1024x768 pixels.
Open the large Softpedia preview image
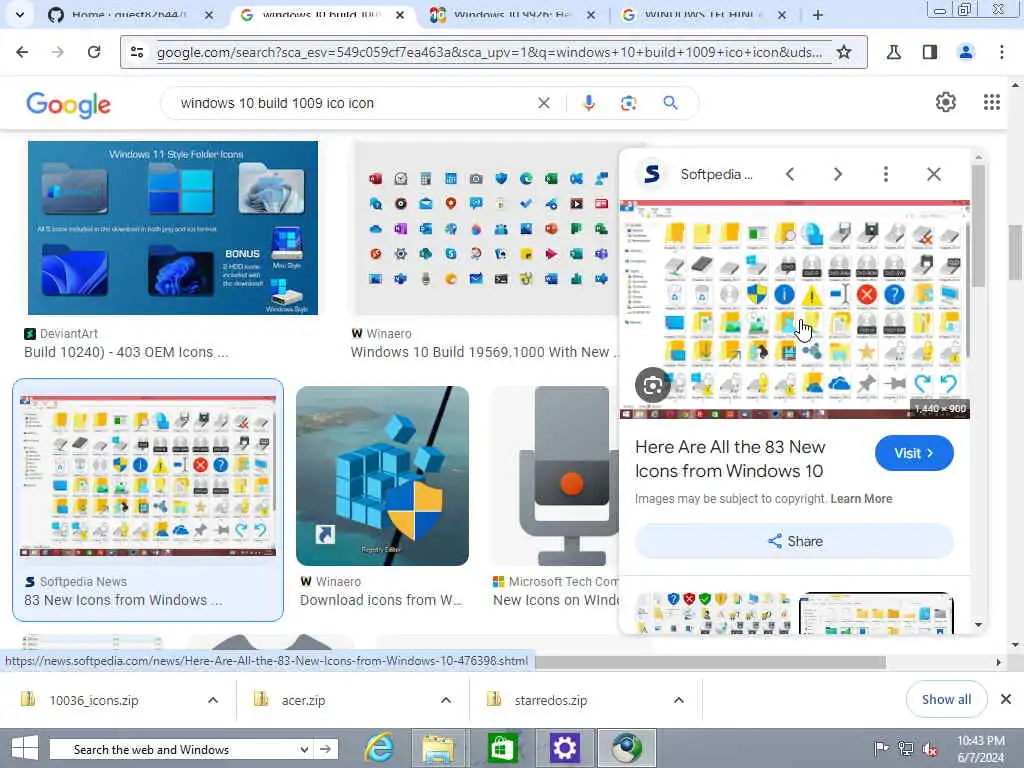[794, 310]
